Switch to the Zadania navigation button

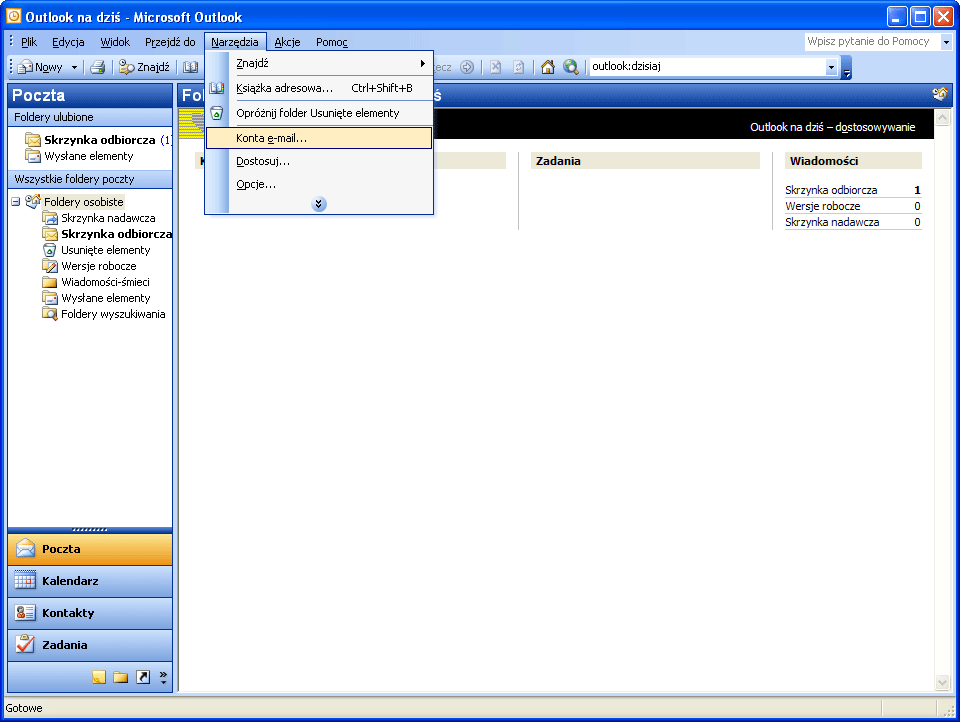point(90,645)
